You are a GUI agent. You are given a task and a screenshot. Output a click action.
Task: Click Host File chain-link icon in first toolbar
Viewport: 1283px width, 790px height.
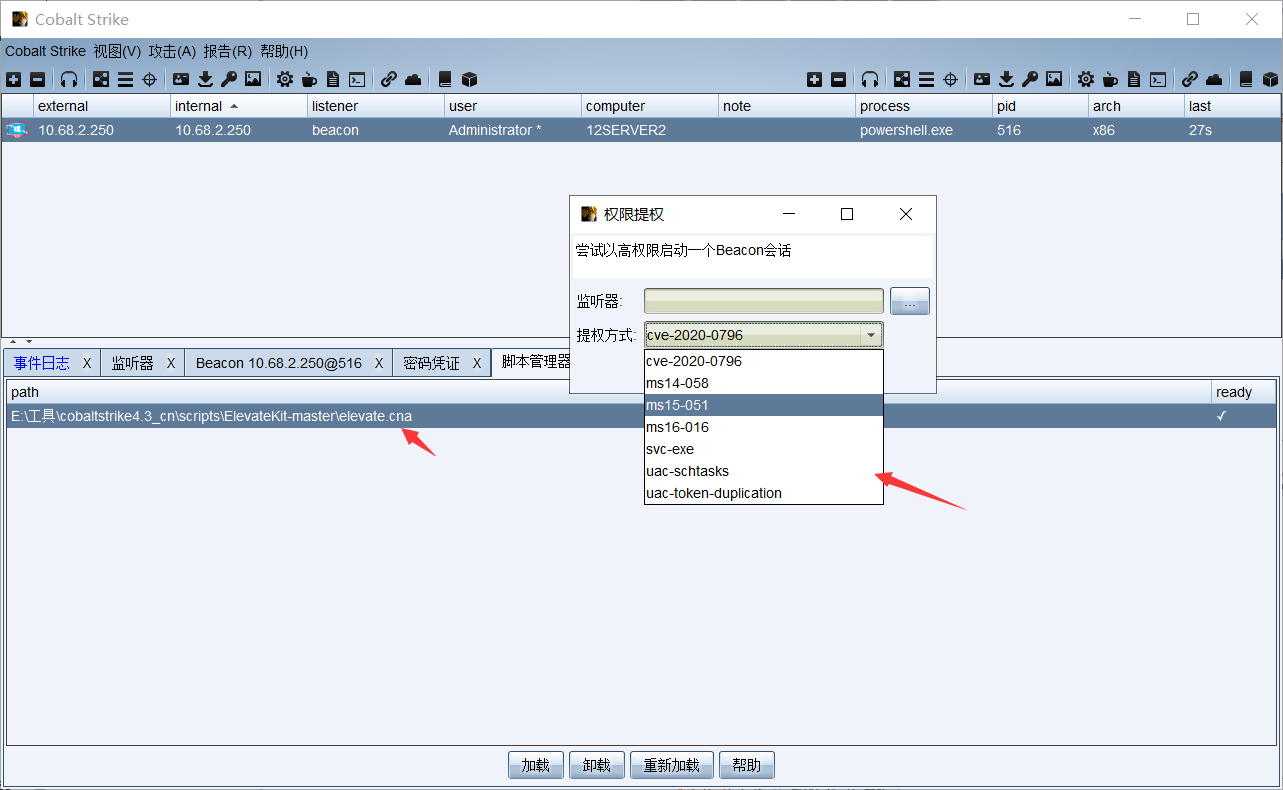pos(389,79)
